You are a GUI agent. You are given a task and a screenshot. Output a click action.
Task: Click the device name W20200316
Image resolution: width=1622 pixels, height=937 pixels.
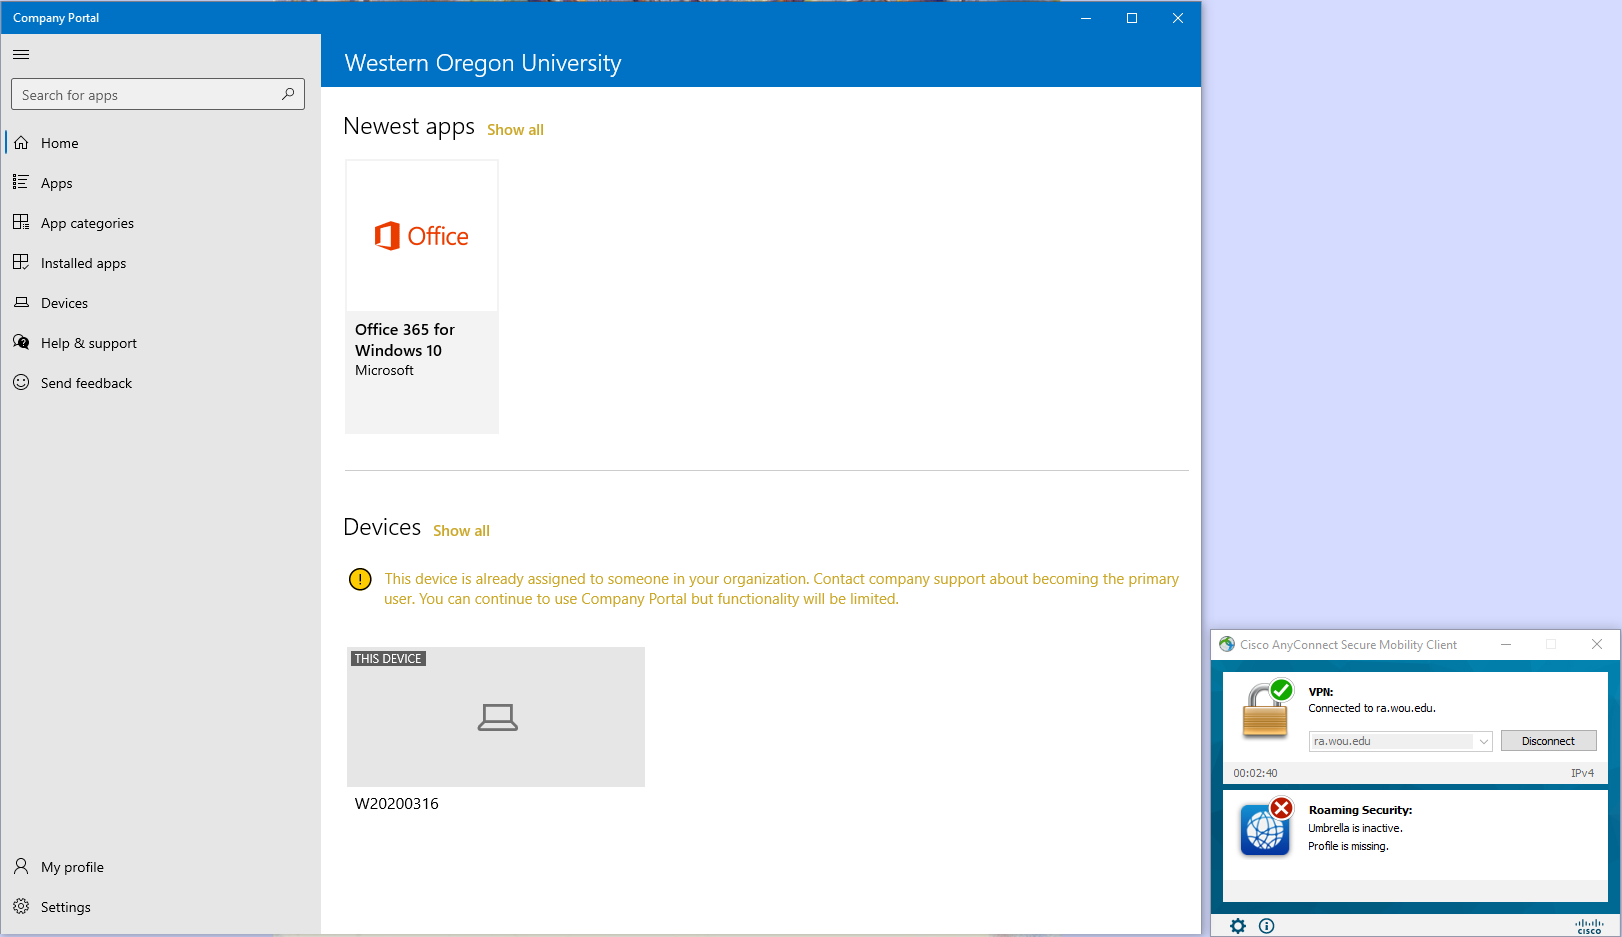(x=397, y=804)
